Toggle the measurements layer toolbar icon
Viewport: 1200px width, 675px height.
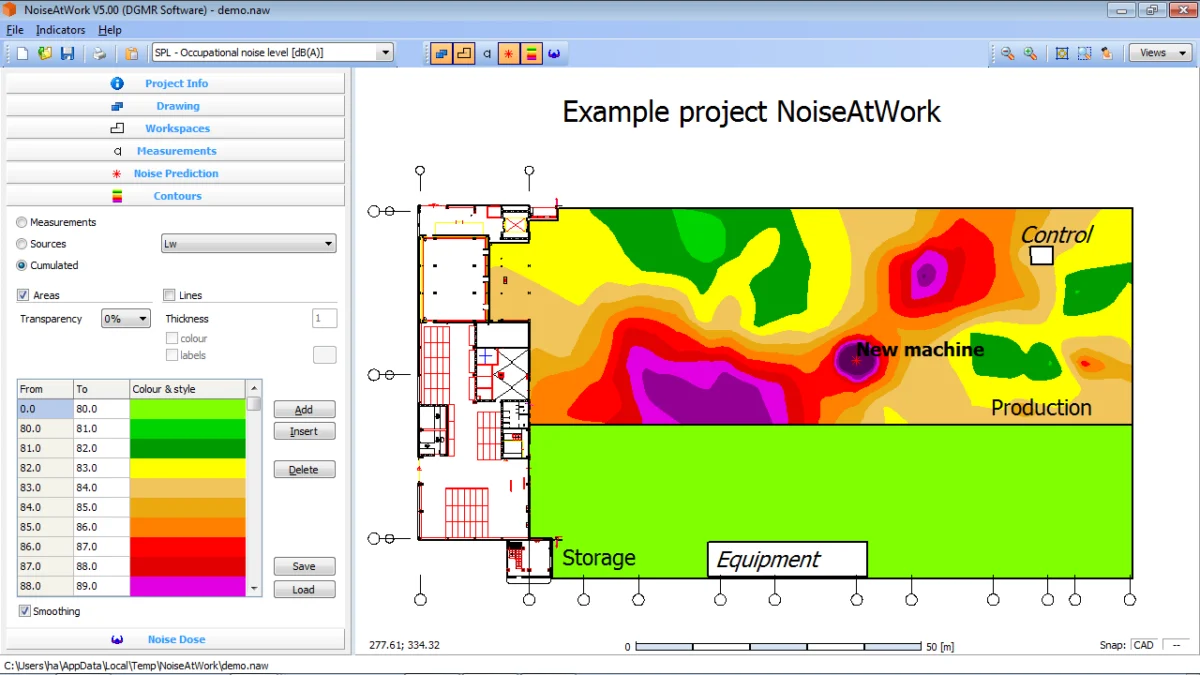[487, 53]
